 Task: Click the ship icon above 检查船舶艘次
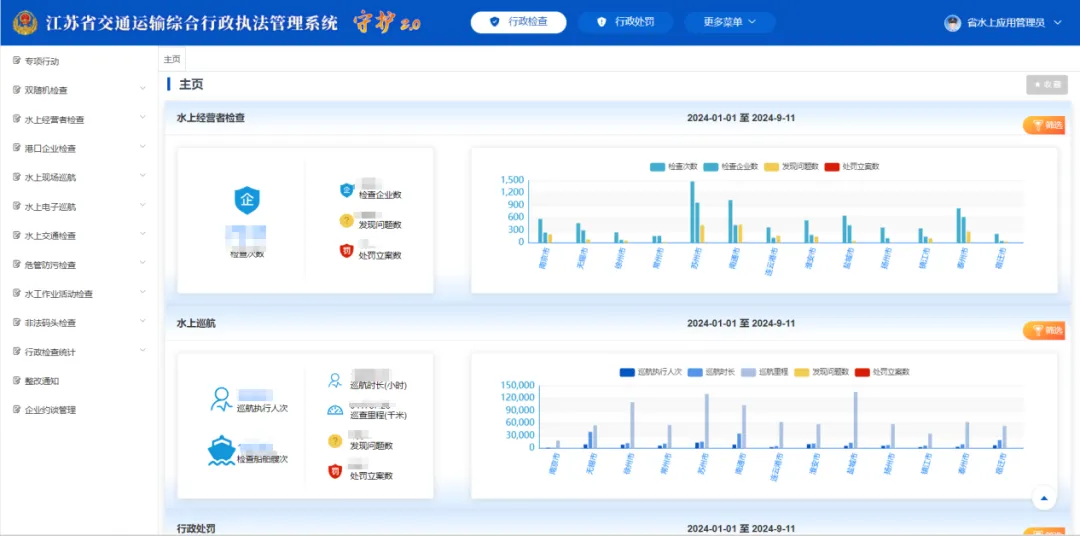point(226,451)
